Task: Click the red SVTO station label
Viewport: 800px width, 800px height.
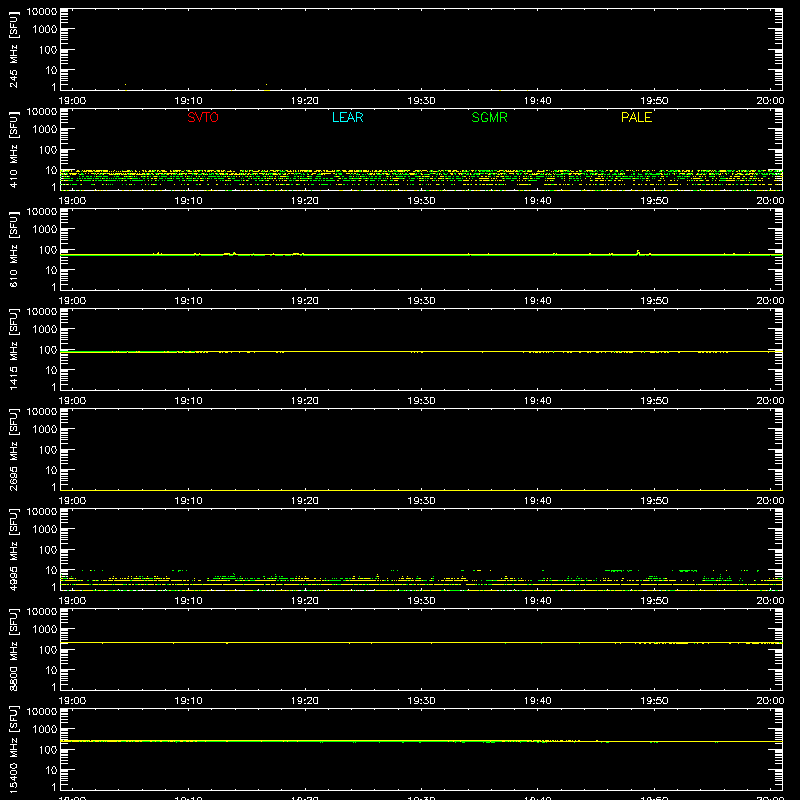Action: coord(203,117)
